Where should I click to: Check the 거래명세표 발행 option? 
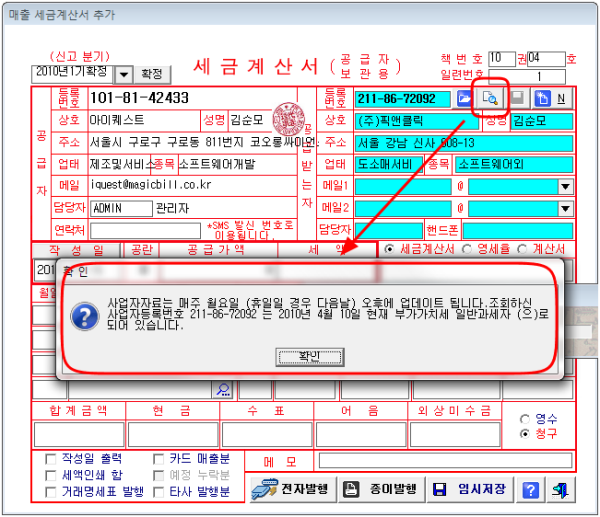tap(52, 492)
